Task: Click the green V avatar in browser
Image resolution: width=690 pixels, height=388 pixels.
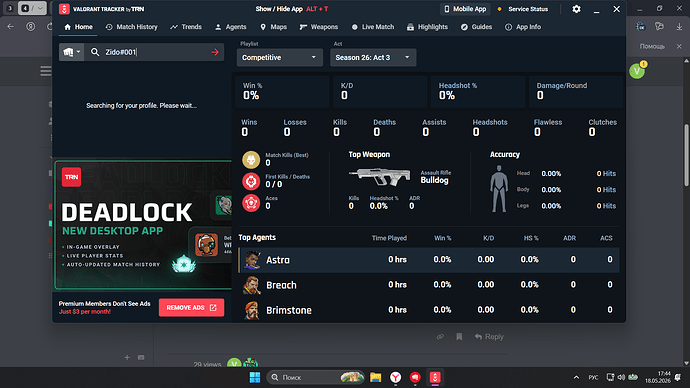Action: point(636,71)
